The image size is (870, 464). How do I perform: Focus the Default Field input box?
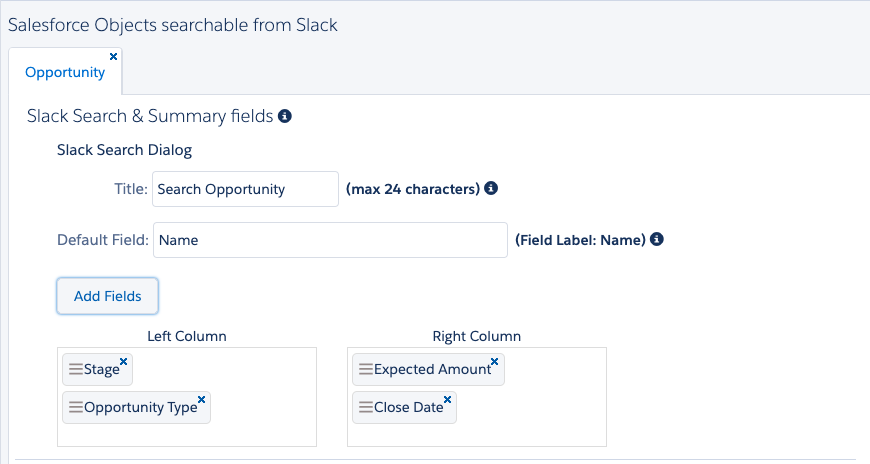[x=330, y=240]
